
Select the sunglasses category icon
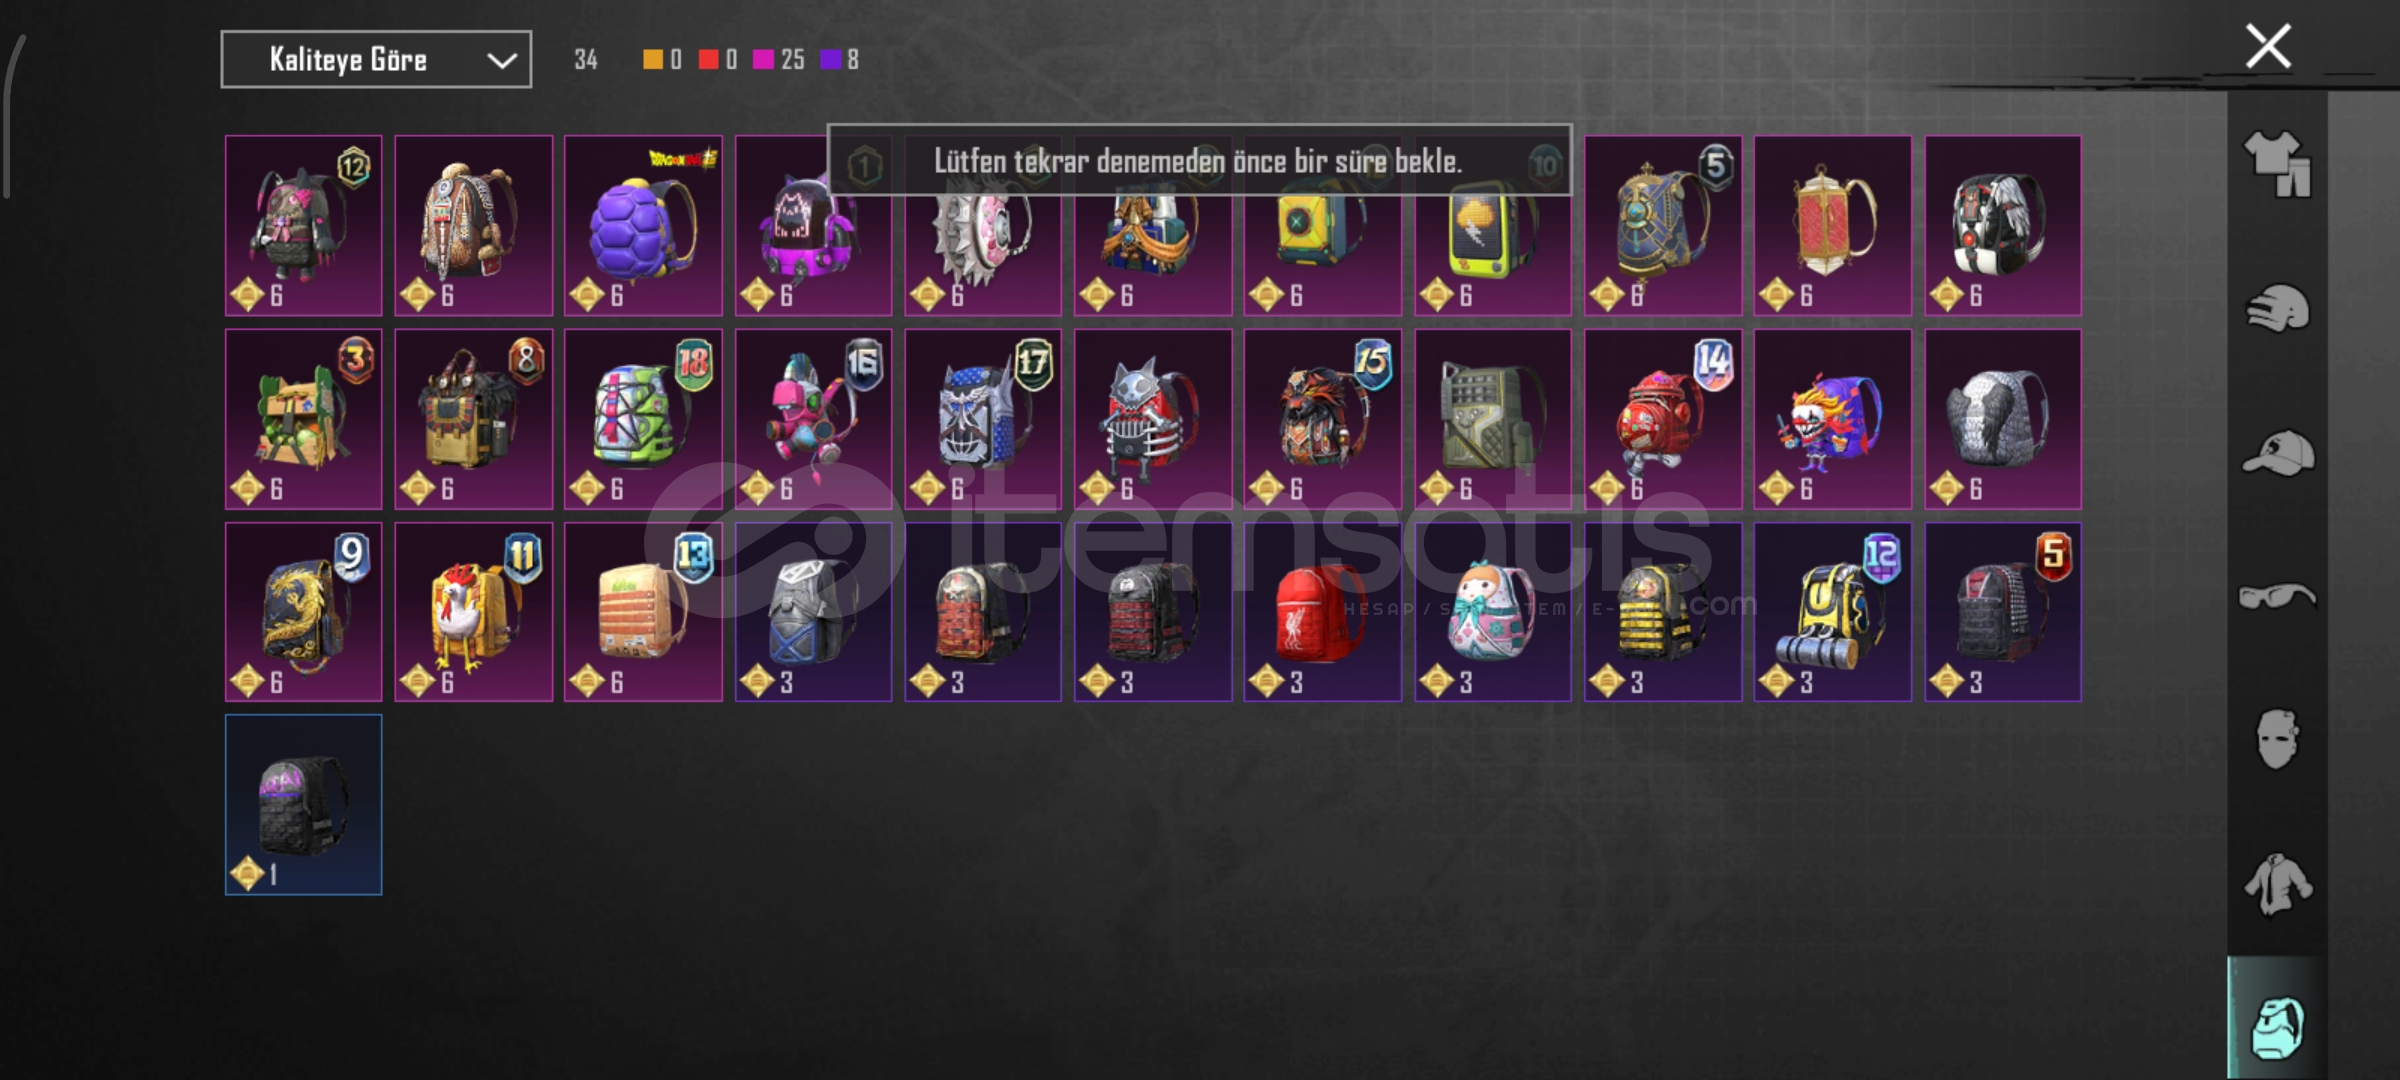2277,597
